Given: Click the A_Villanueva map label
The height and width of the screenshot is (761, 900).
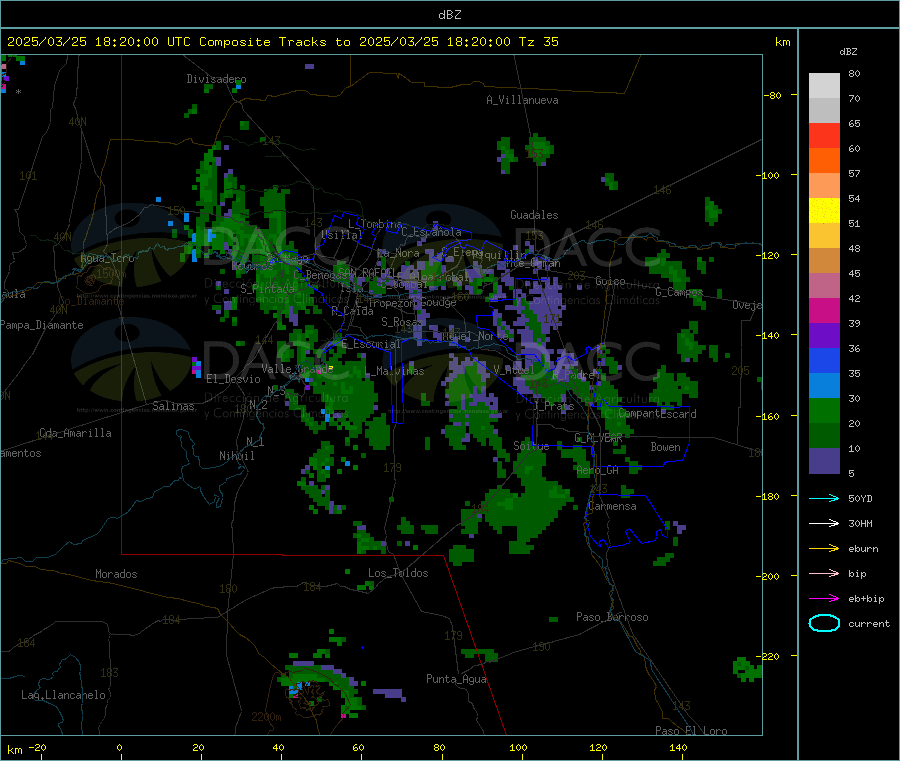Looking at the screenshot, I should point(522,100).
